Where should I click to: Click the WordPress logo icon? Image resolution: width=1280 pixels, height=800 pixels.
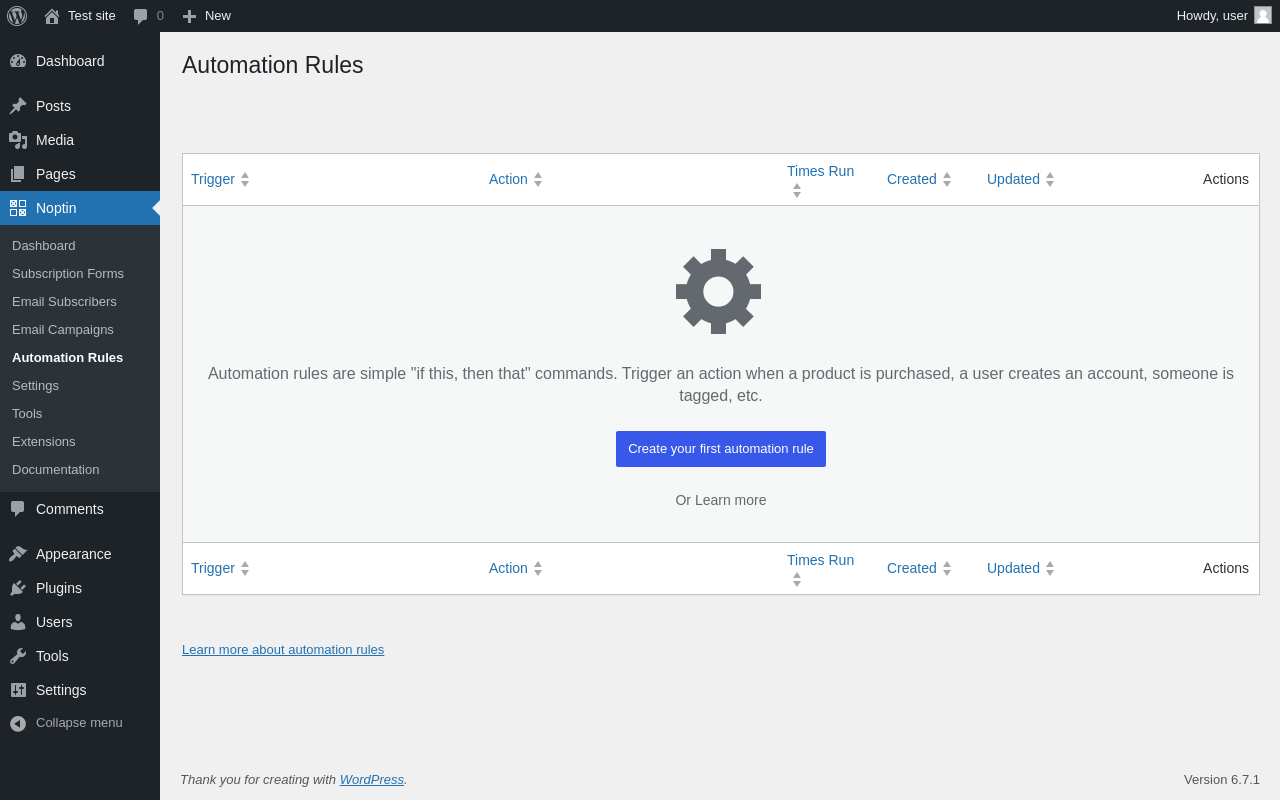(17, 16)
